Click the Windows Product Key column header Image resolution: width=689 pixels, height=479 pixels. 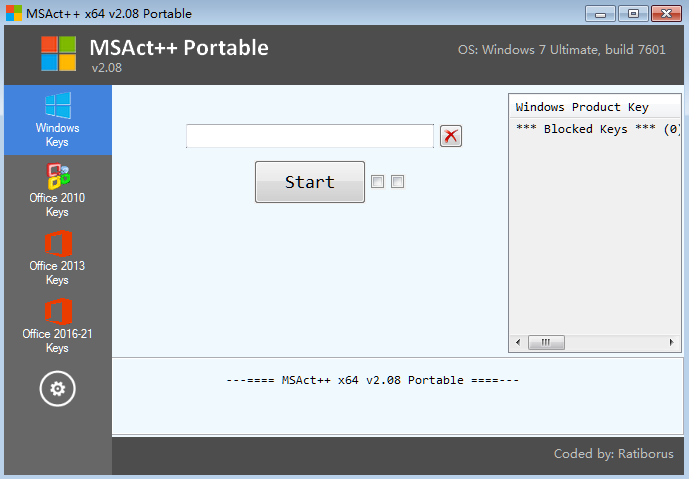pyautogui.click(x=582, y=107)
